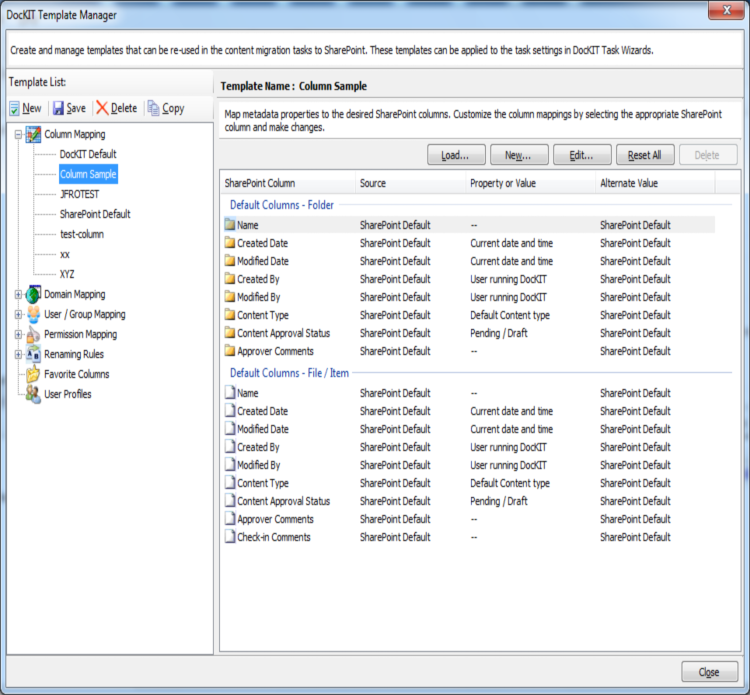Click the Source column header
750x695 pixels.
coord(410,183)
